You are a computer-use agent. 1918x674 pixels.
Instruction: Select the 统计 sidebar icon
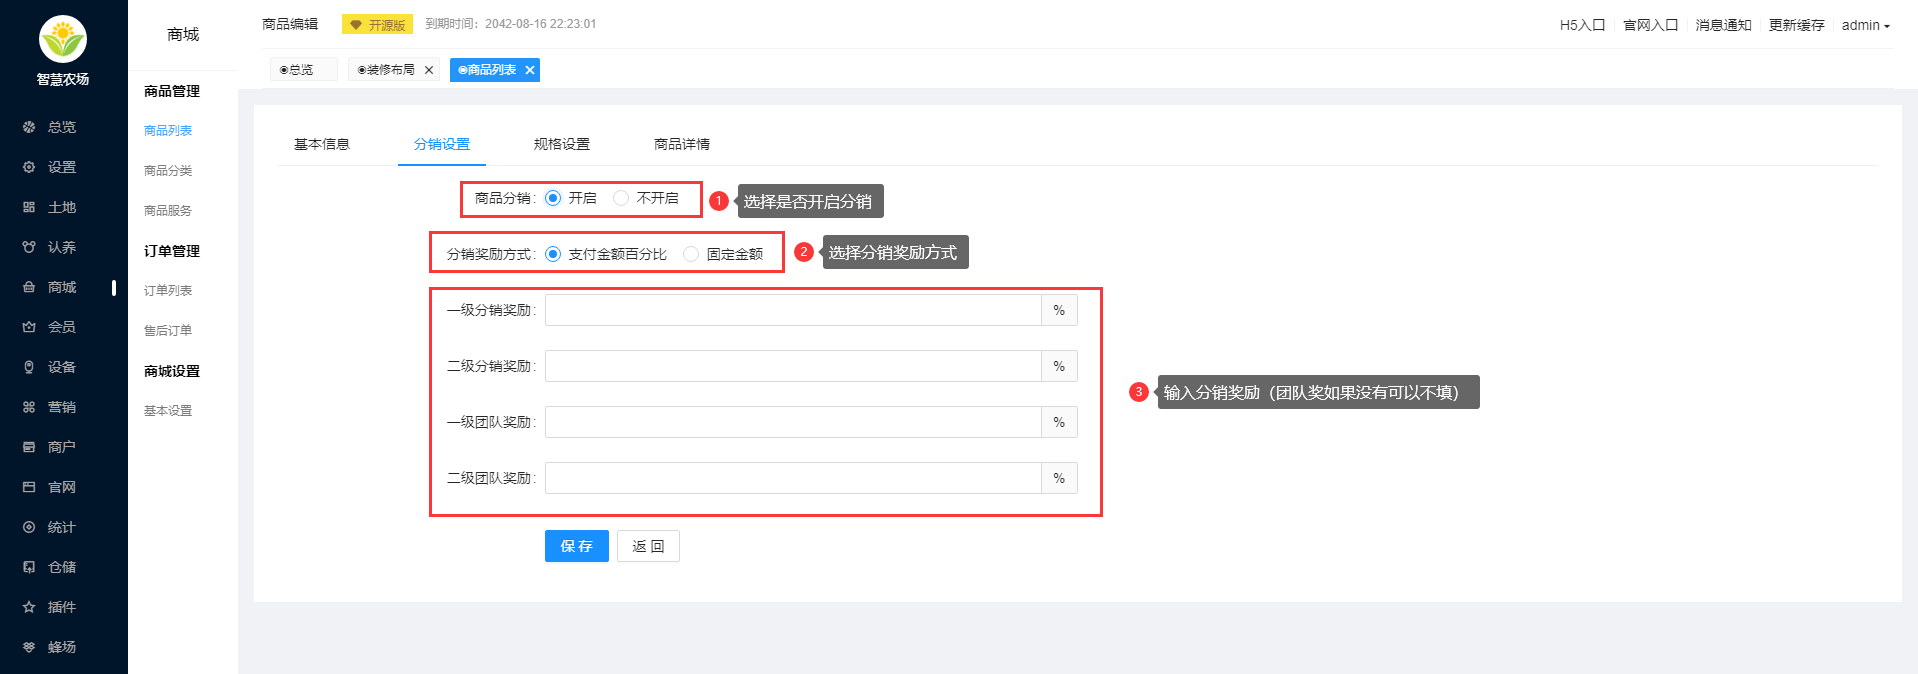pyautogui.click(x=29, y=527)
